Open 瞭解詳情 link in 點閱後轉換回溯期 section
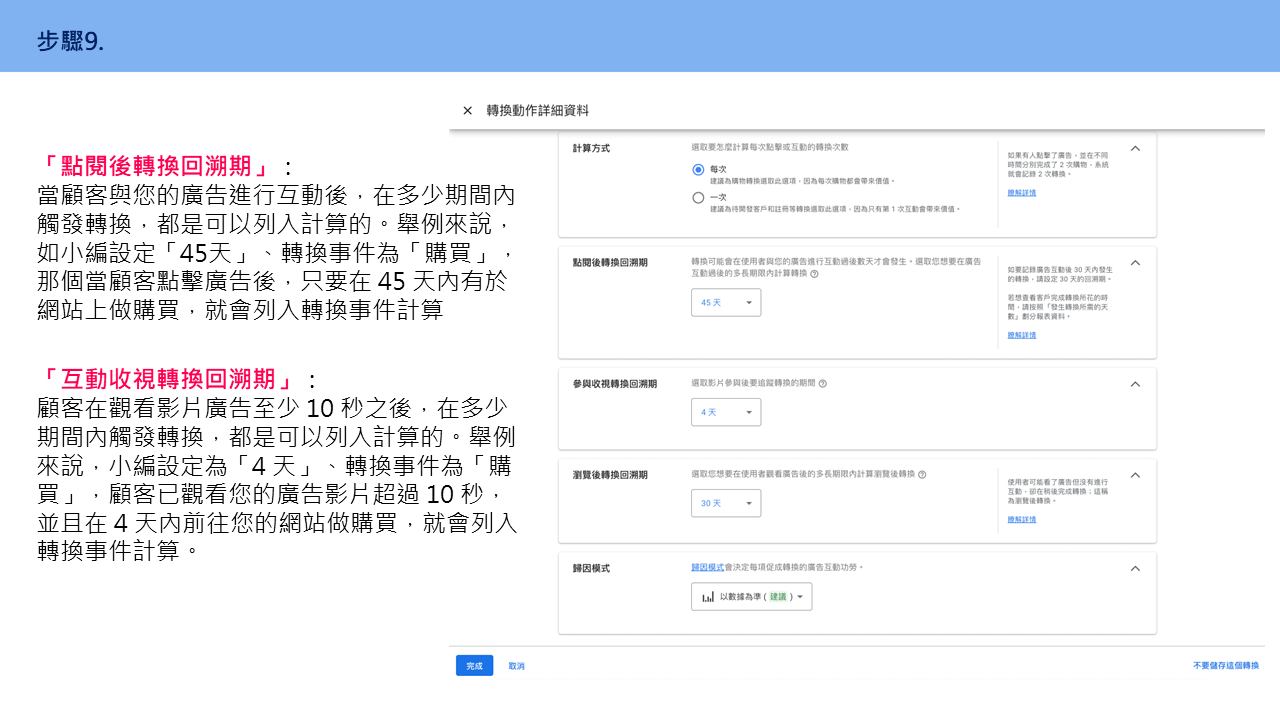 [1022, 335]
